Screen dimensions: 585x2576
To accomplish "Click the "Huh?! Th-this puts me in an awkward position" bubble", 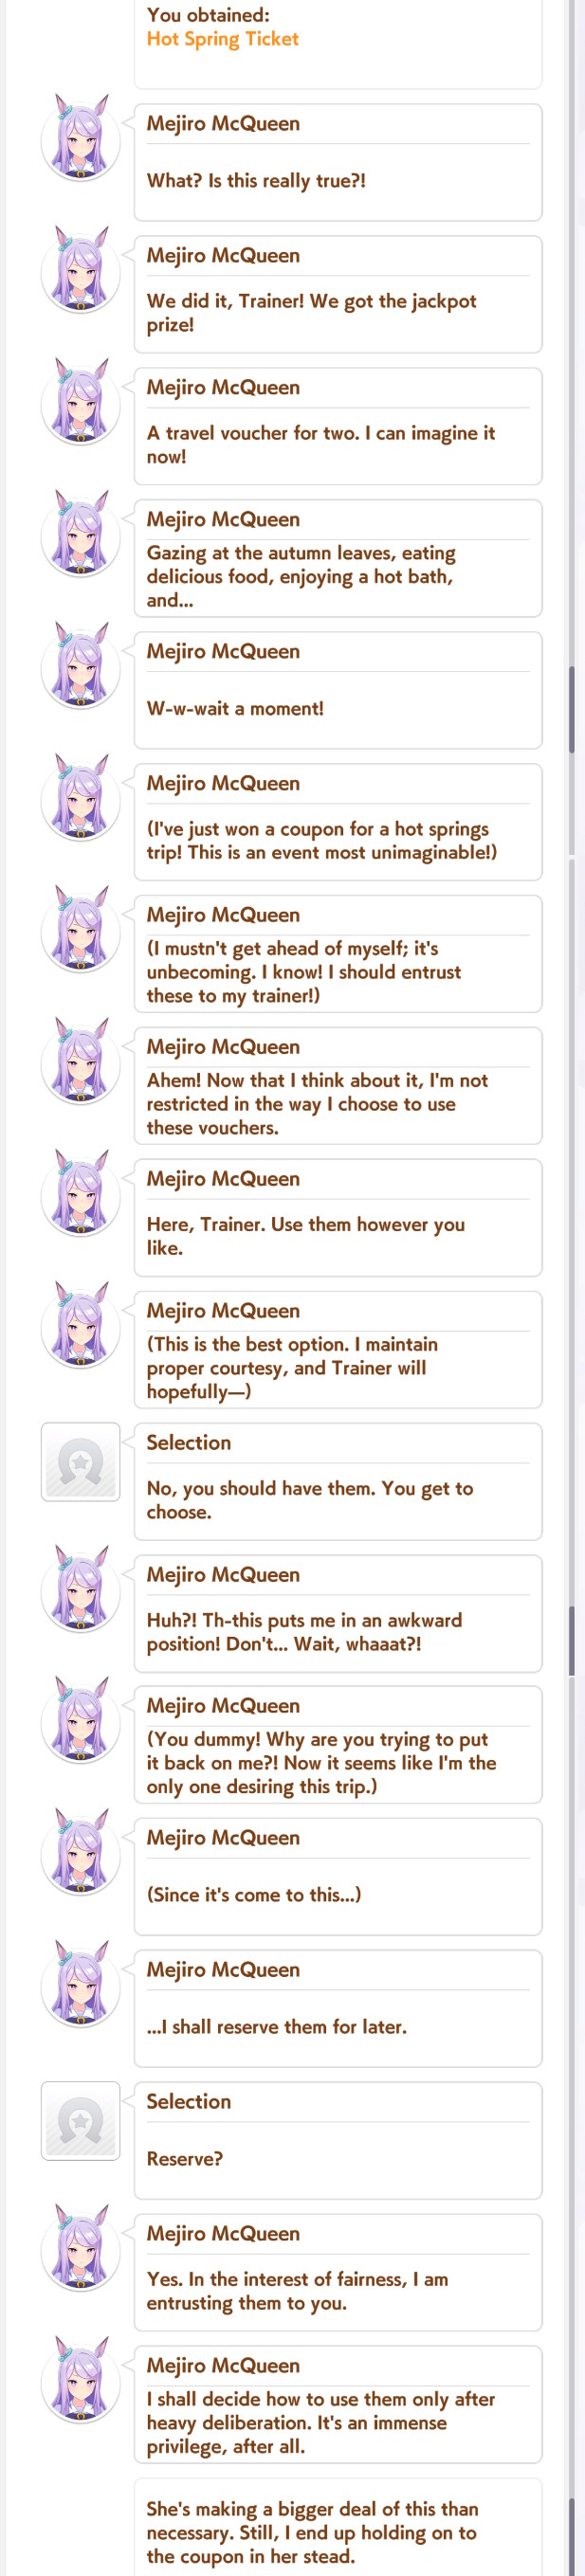I will (x=338, y=1614).
